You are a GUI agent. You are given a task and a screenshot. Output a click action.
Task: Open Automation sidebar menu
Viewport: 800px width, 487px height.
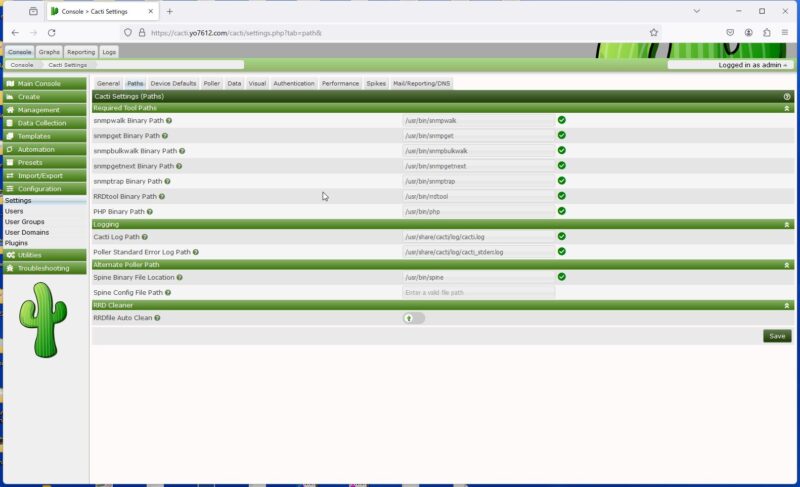point(45,149)
